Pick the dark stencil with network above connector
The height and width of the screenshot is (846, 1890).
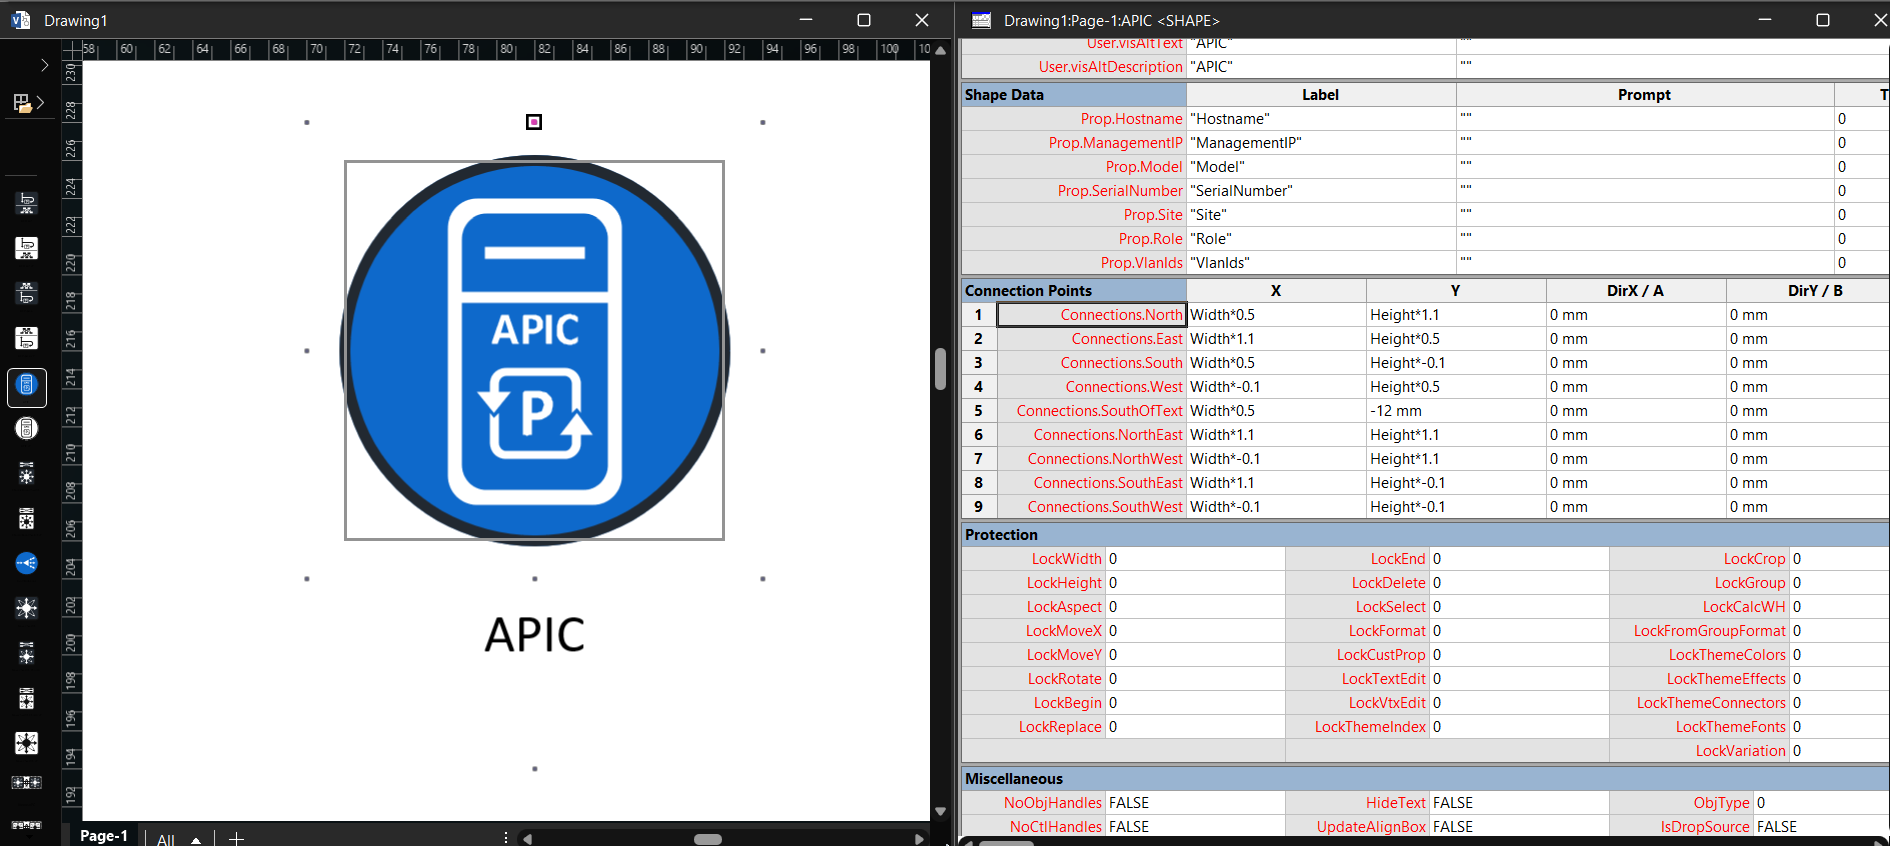tap(27, 293)
